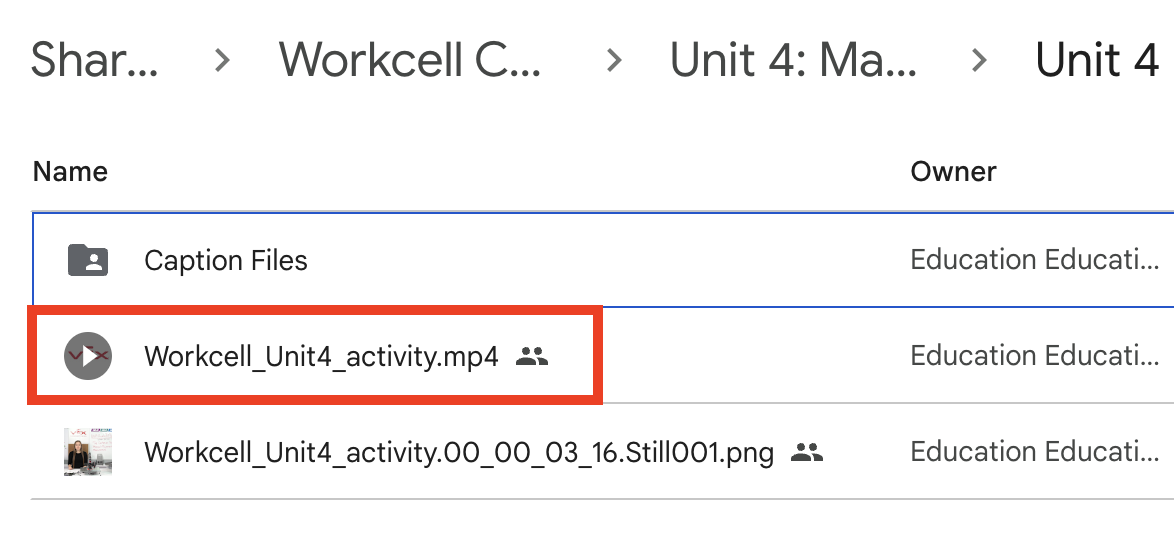Click the PNG still image thumbnail

[x=88, y=452]
